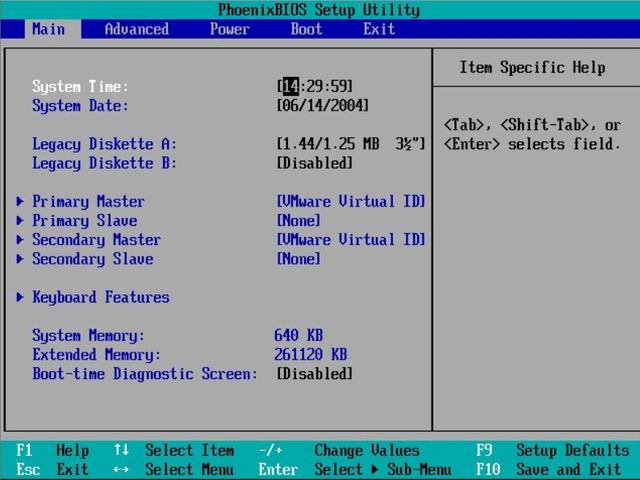
Task: Click F10 Save and Exit in the footer
Action: (552, 469)
